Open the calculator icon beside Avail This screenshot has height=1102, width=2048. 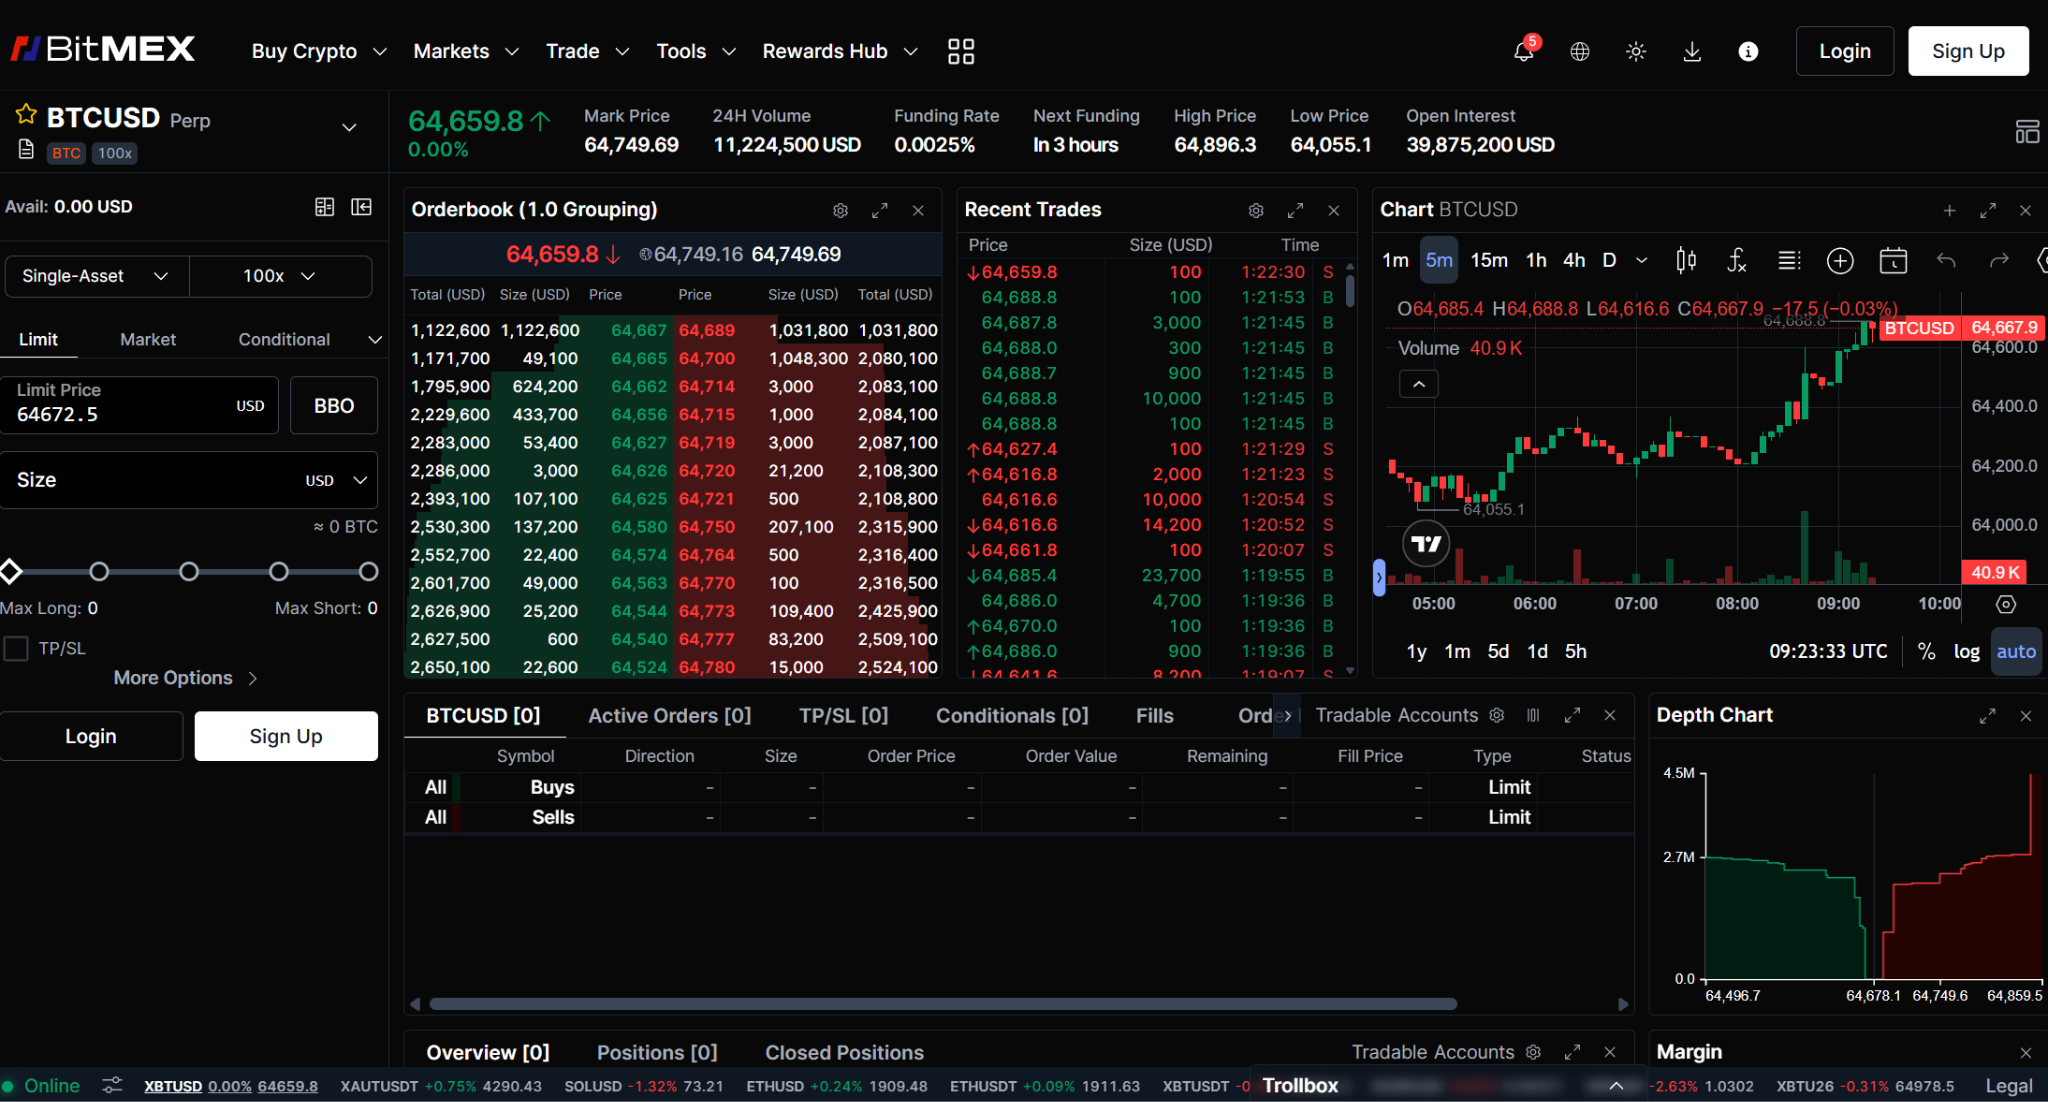click(324, 206)
